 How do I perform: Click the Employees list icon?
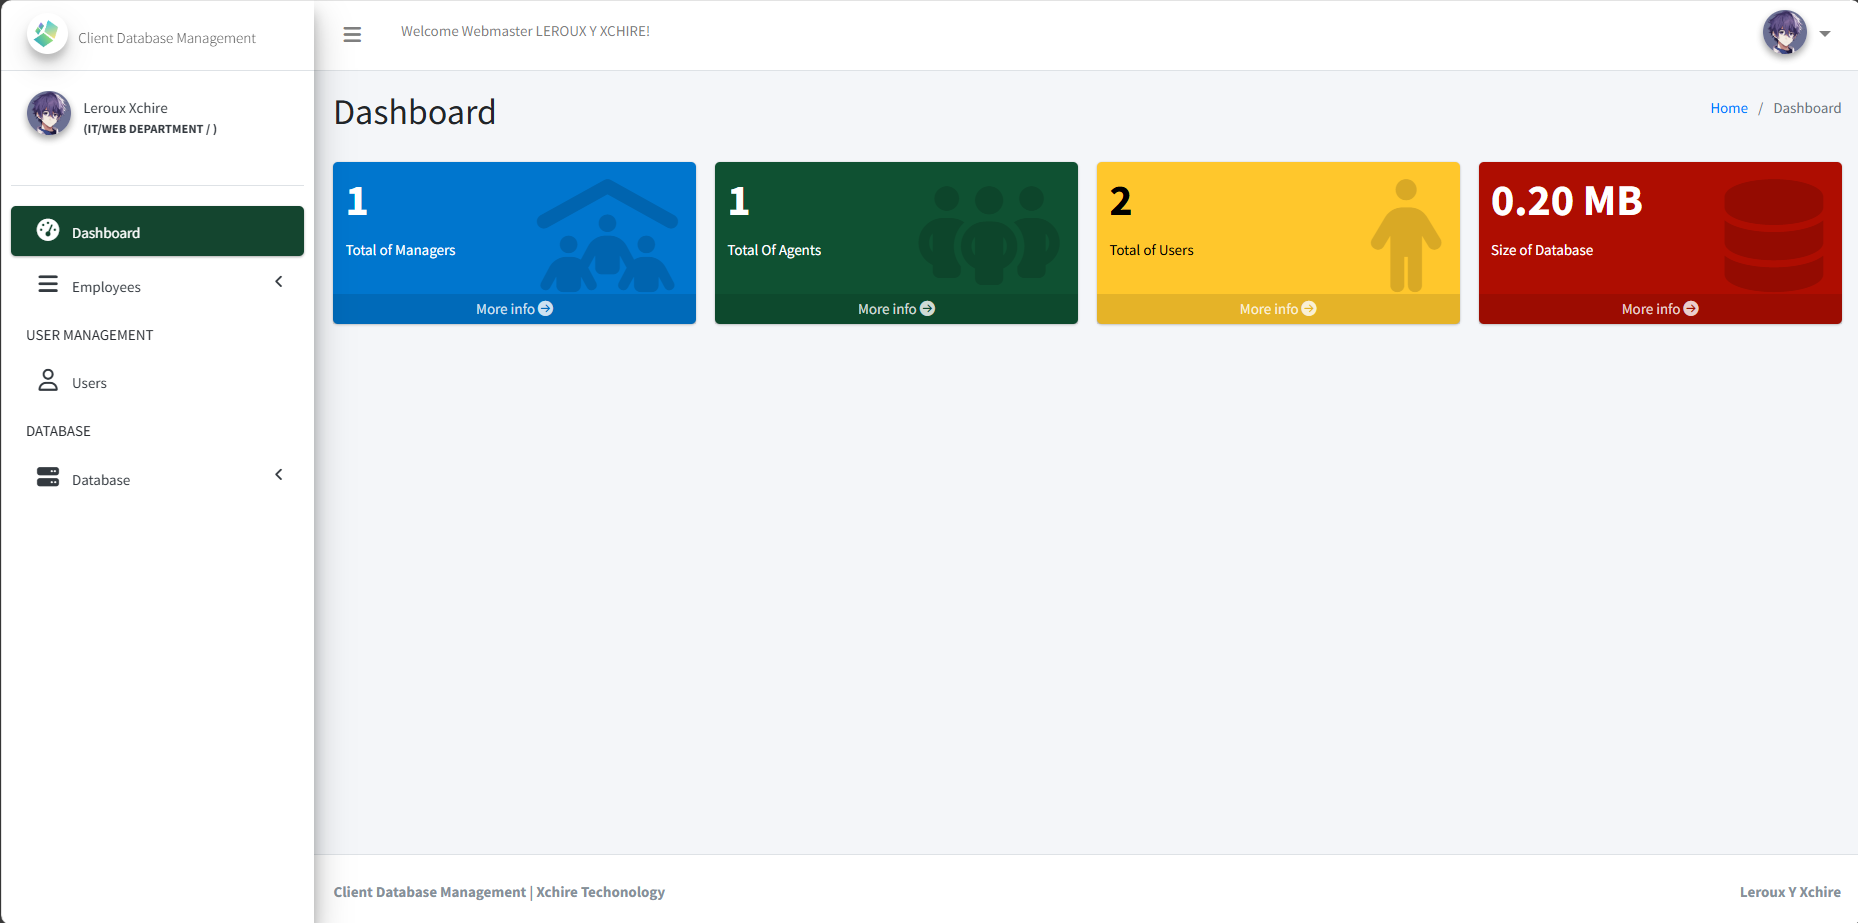(x=48, y=285)
